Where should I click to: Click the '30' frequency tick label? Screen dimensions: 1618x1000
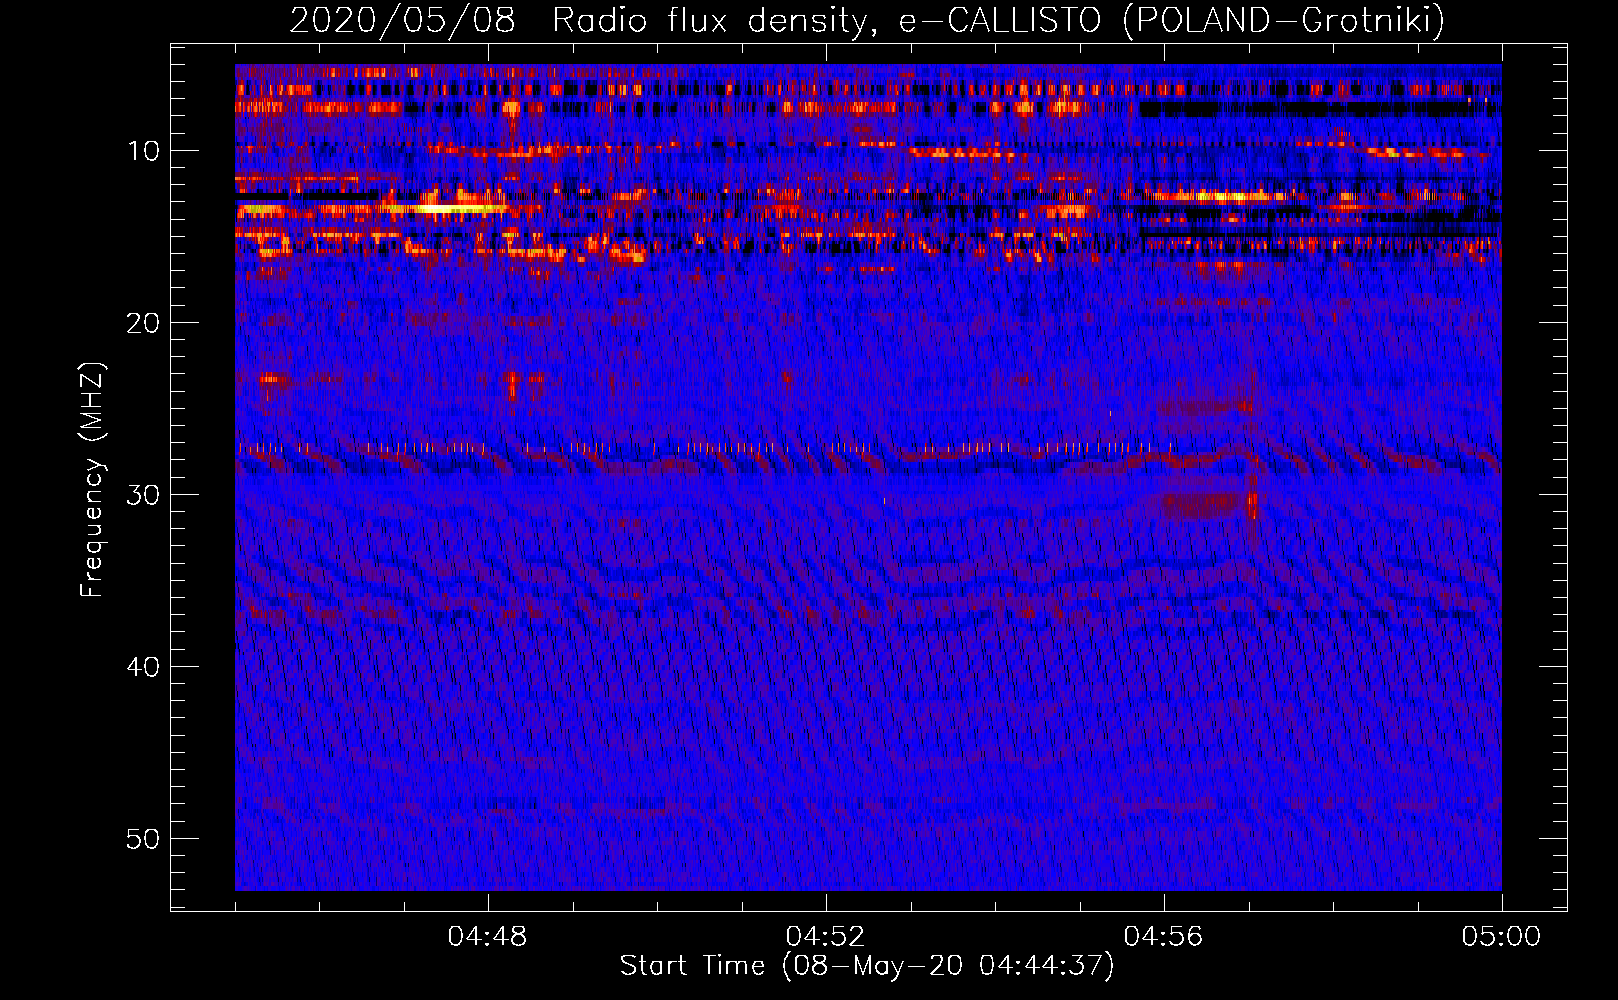(x=144, y=495)
